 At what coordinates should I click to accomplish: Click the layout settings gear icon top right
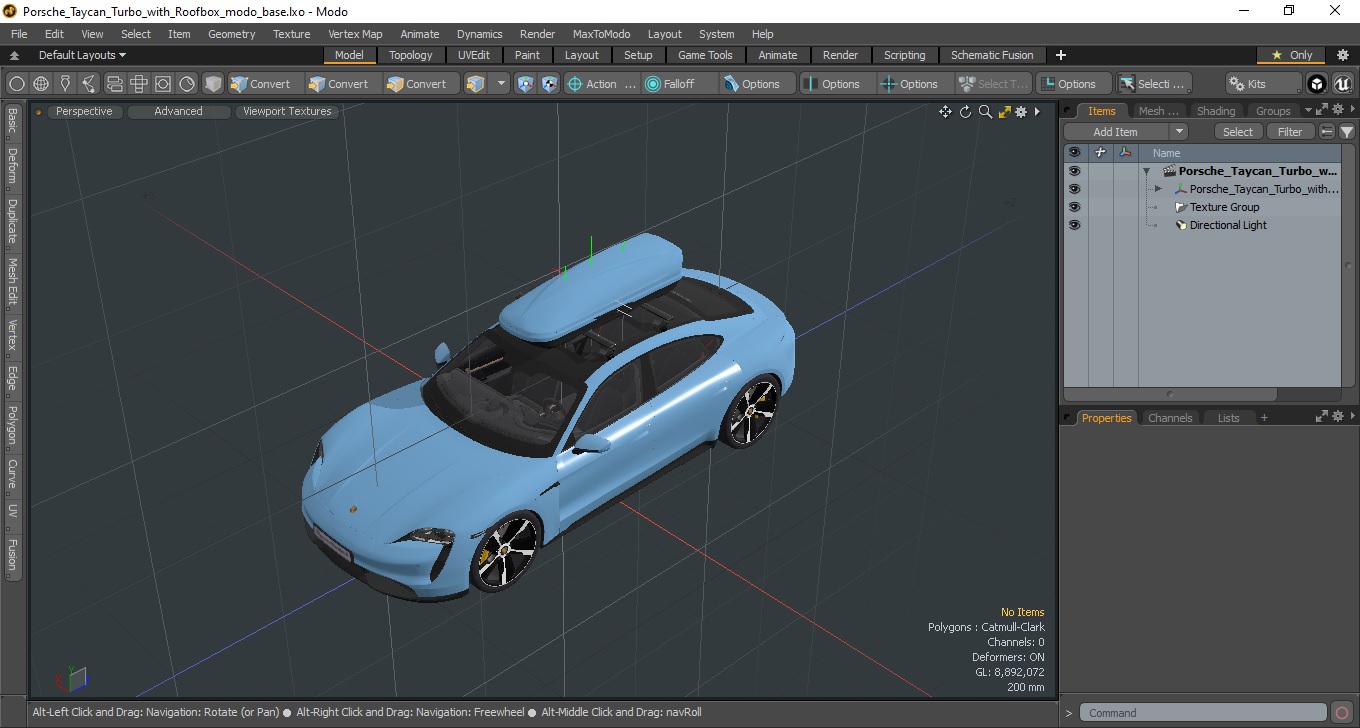[x=1343, y=55]
